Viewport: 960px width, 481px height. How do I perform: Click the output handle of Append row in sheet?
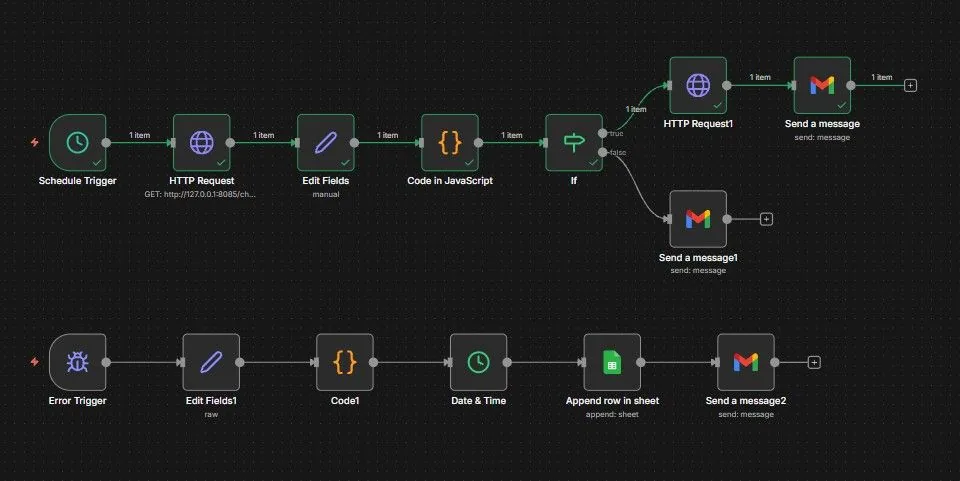[x=640, y=362]
